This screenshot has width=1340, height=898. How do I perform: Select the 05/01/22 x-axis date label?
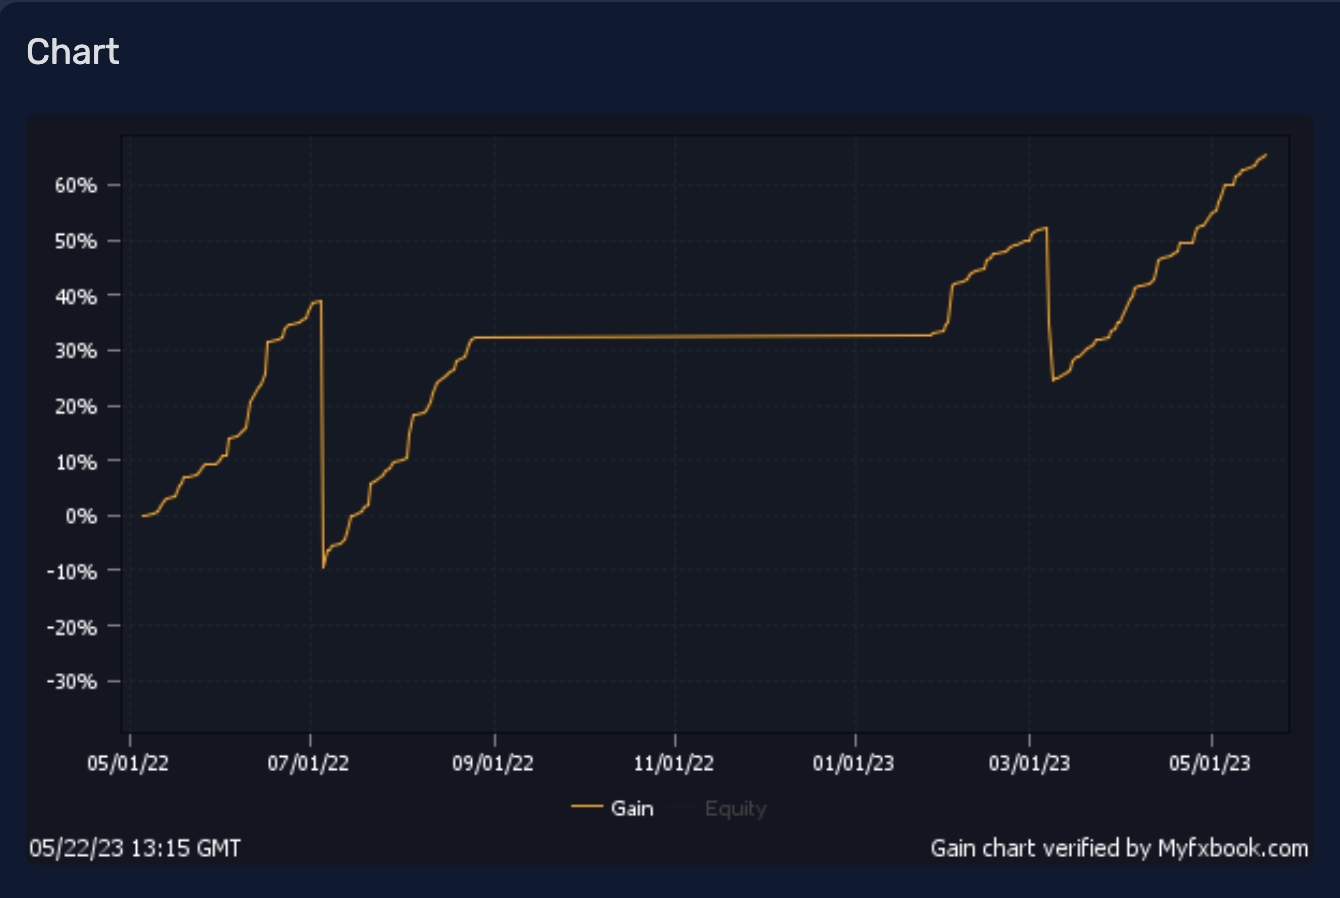click(x=128, y=764)
